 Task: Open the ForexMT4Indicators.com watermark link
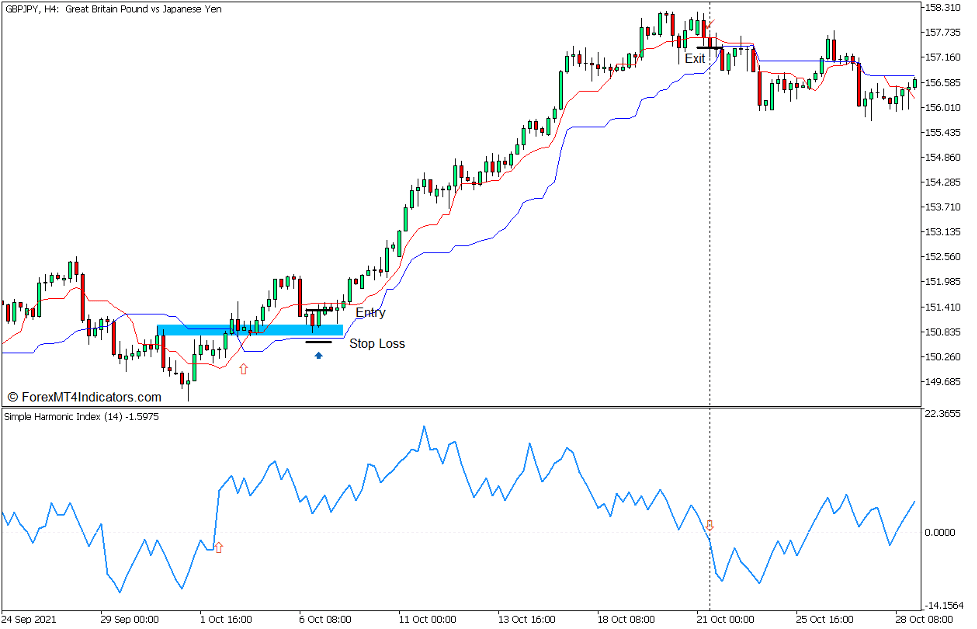(84, 397)
